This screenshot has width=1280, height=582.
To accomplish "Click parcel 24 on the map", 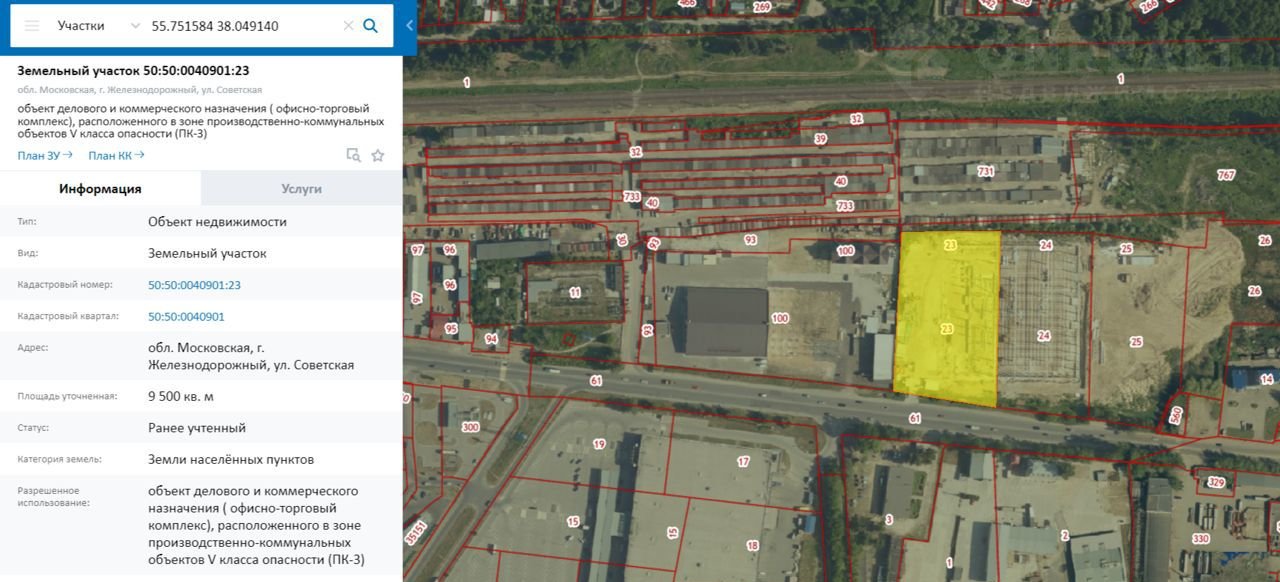I will click(x=1043, y=320).
